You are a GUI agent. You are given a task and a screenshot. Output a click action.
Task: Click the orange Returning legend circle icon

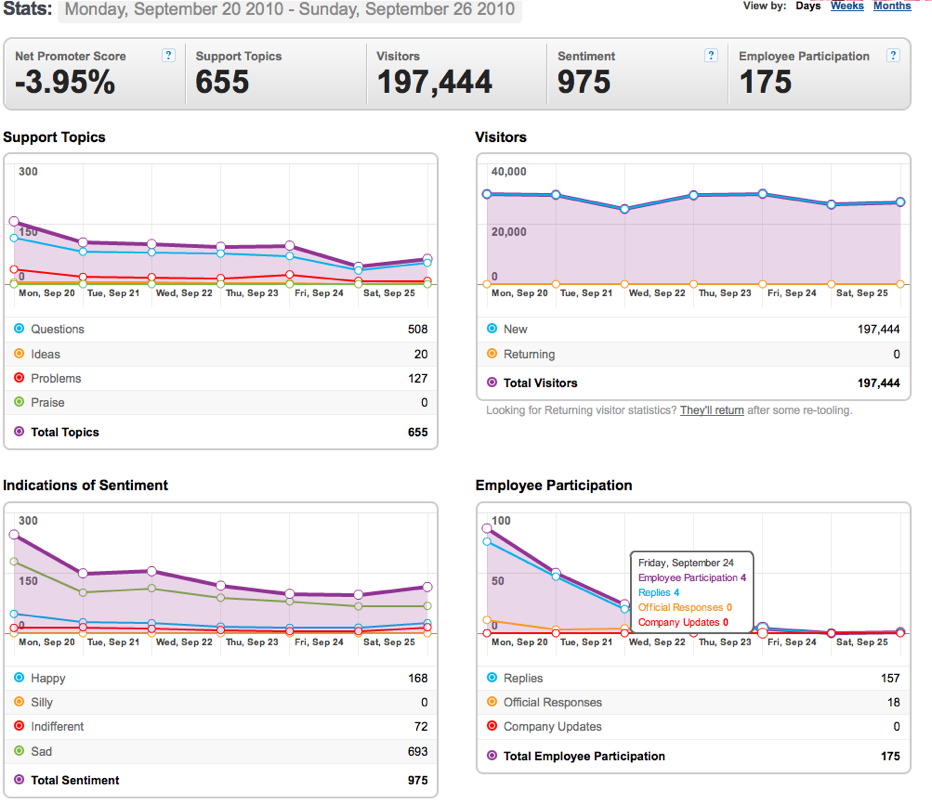[x=492, y=353]
